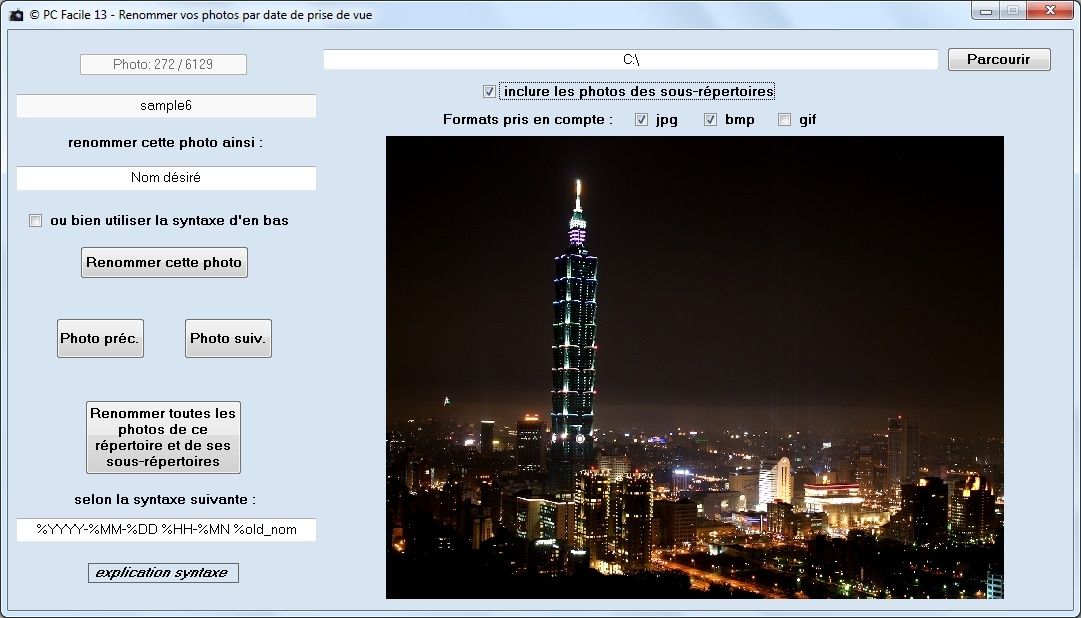The image size is (1081, 618).
Task: Click the Taipei tower photo preview
Action: pos(695,367)
